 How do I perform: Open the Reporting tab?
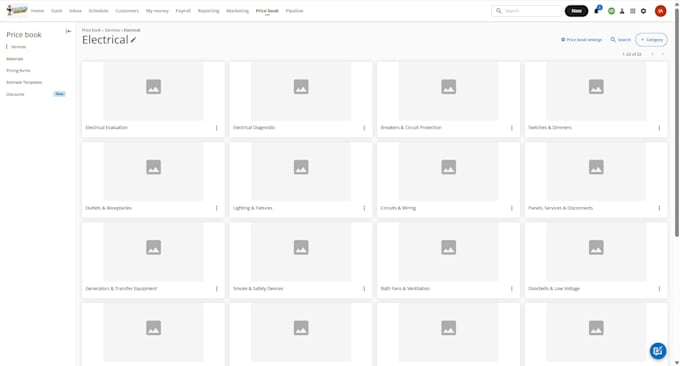click(209, 11)
